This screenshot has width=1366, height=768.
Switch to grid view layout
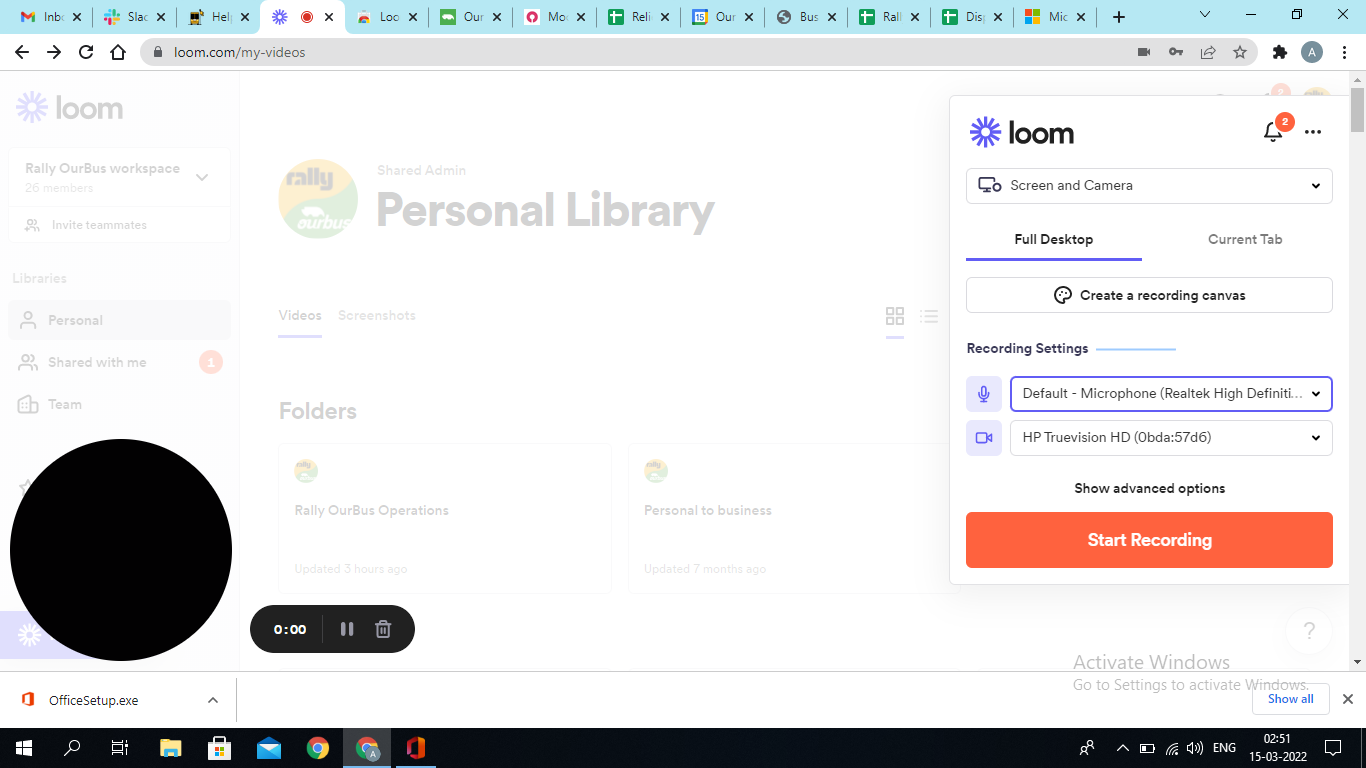pos(895,316)
